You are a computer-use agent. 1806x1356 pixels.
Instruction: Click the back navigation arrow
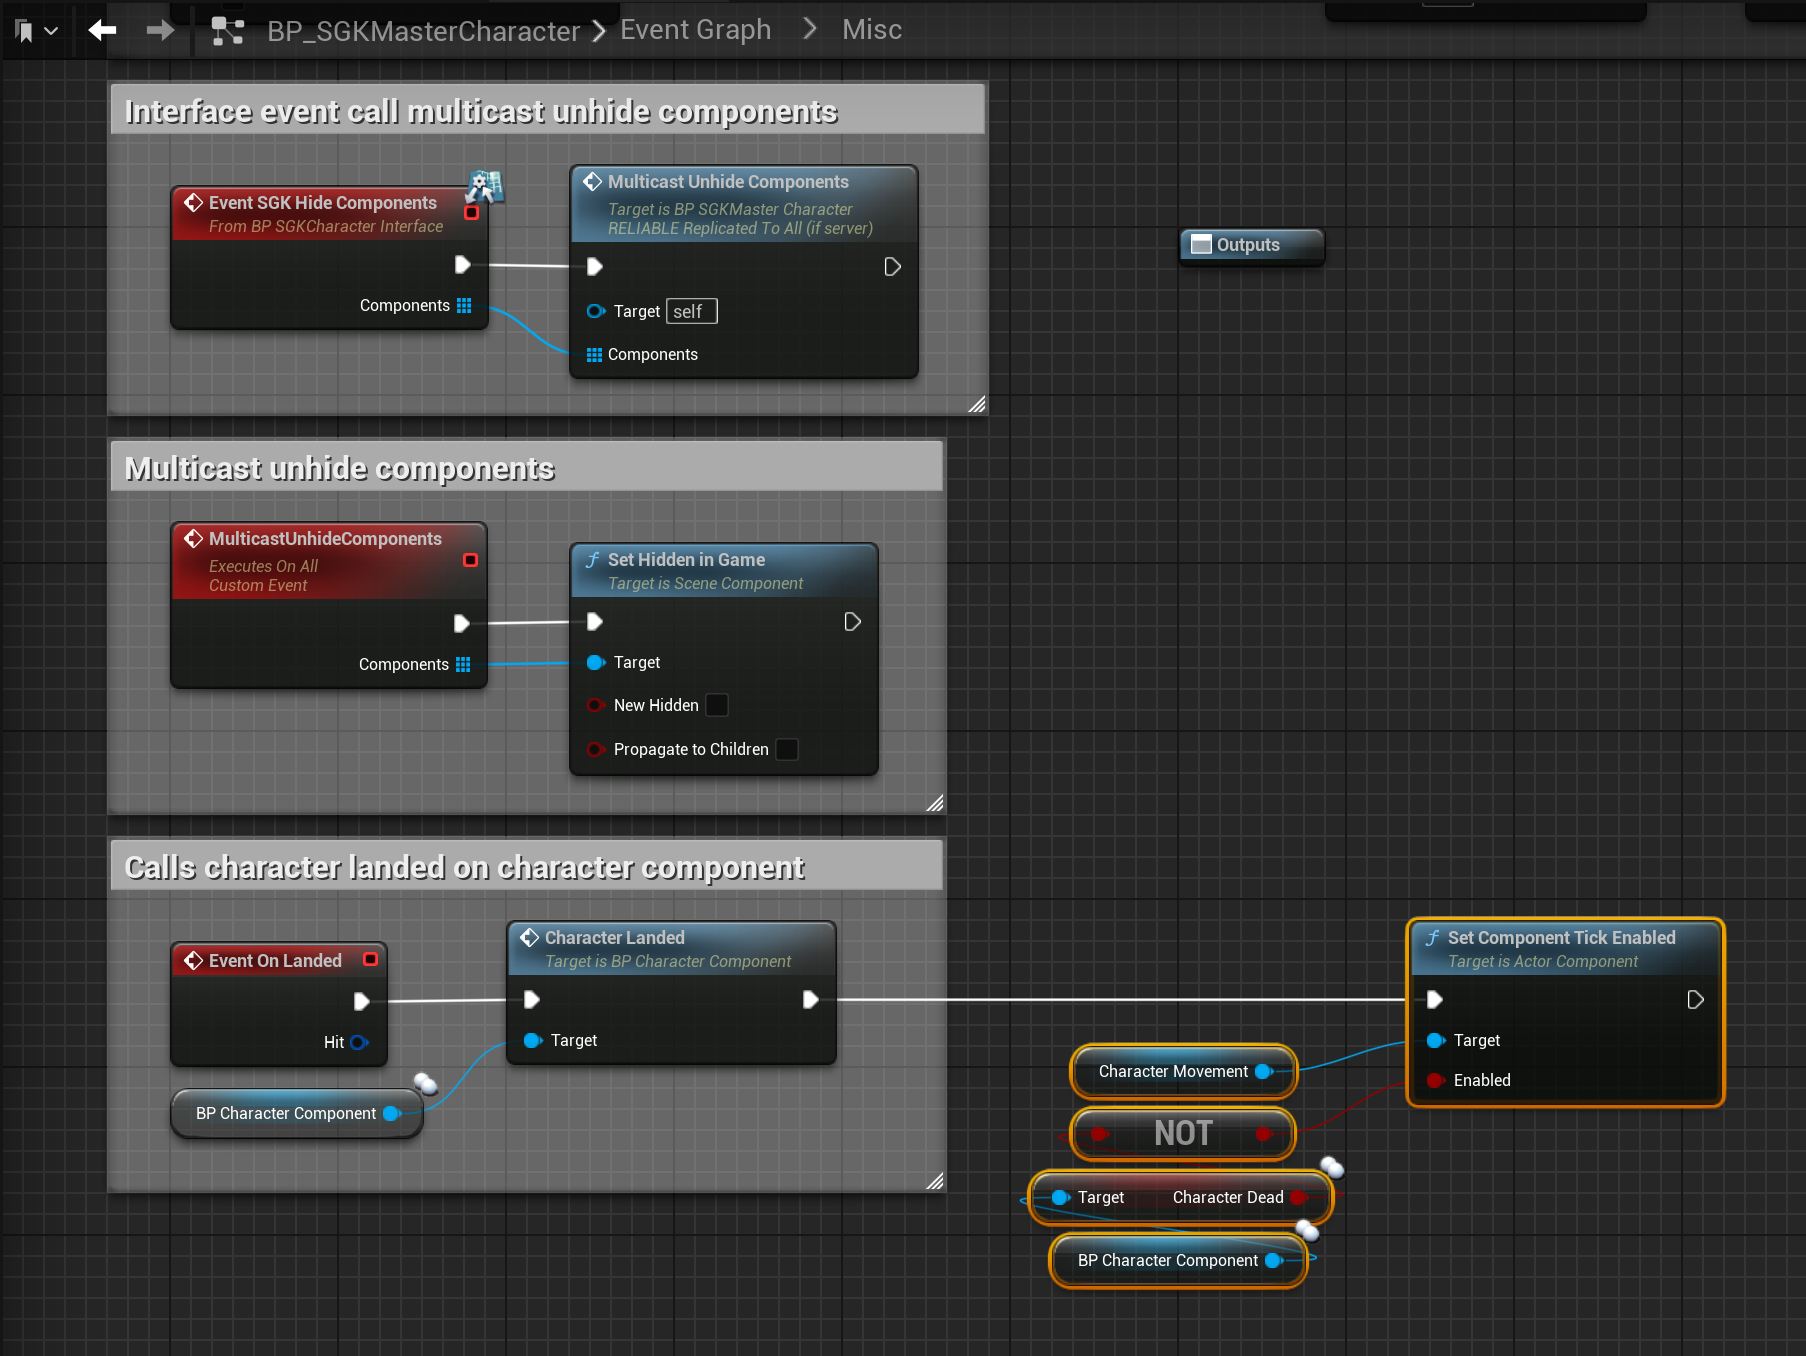click(x=102, y=31)
